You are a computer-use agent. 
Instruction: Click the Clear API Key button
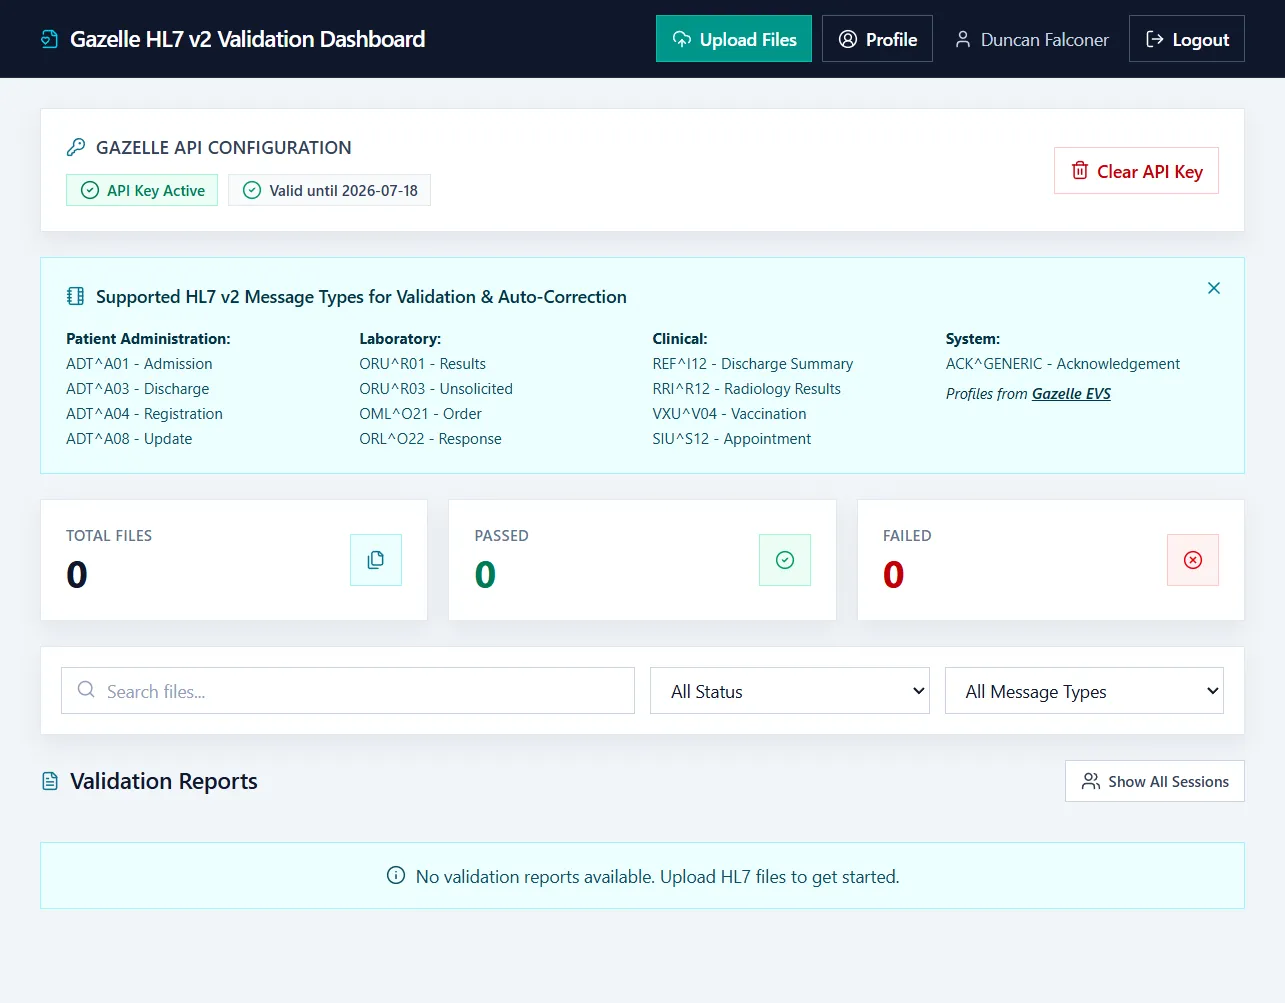click(1136, 171)
